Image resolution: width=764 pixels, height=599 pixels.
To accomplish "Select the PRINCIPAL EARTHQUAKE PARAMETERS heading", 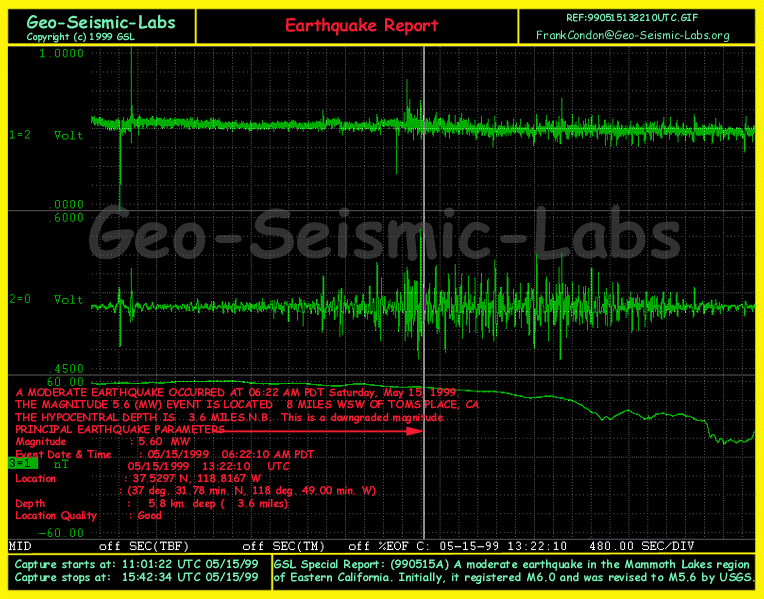I will pos(120,429).
